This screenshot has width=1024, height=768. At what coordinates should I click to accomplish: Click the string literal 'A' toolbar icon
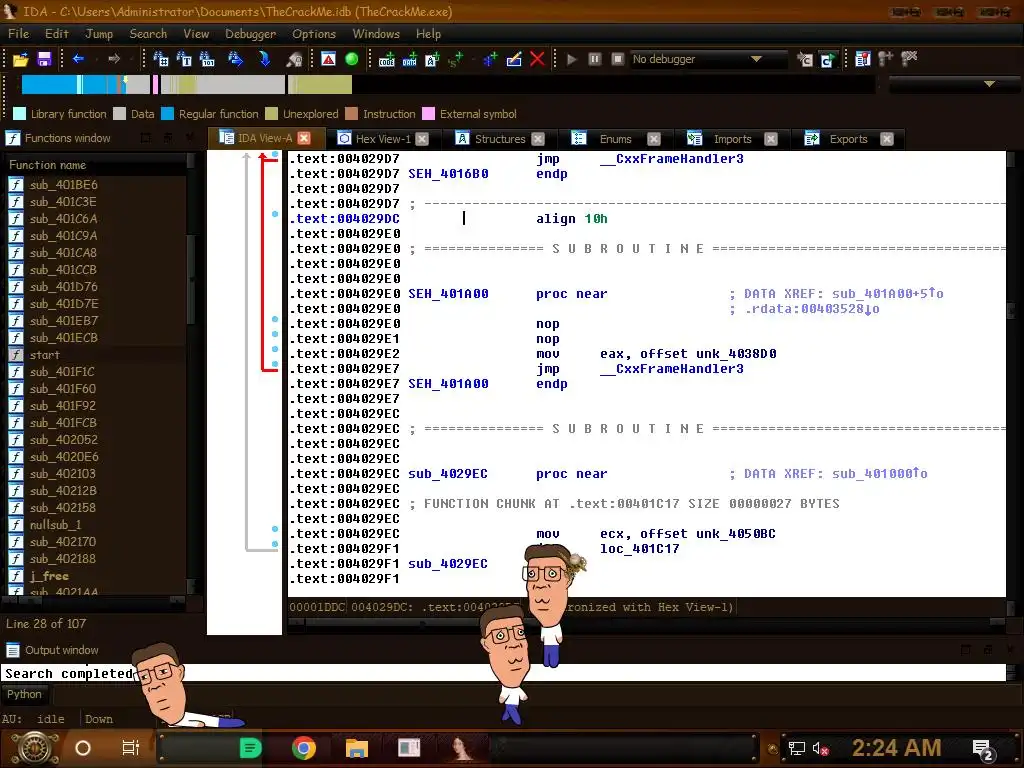coord(432,59)
